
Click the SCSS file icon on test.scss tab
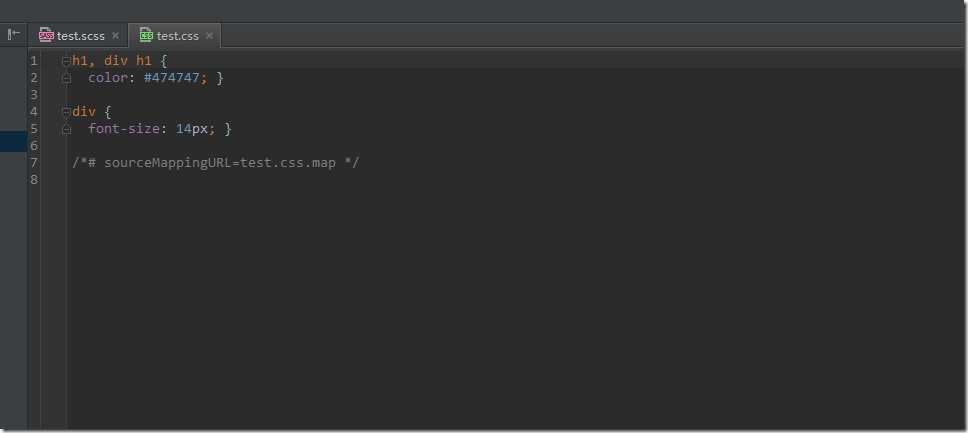pyautogui.click(x=46, y=36)
